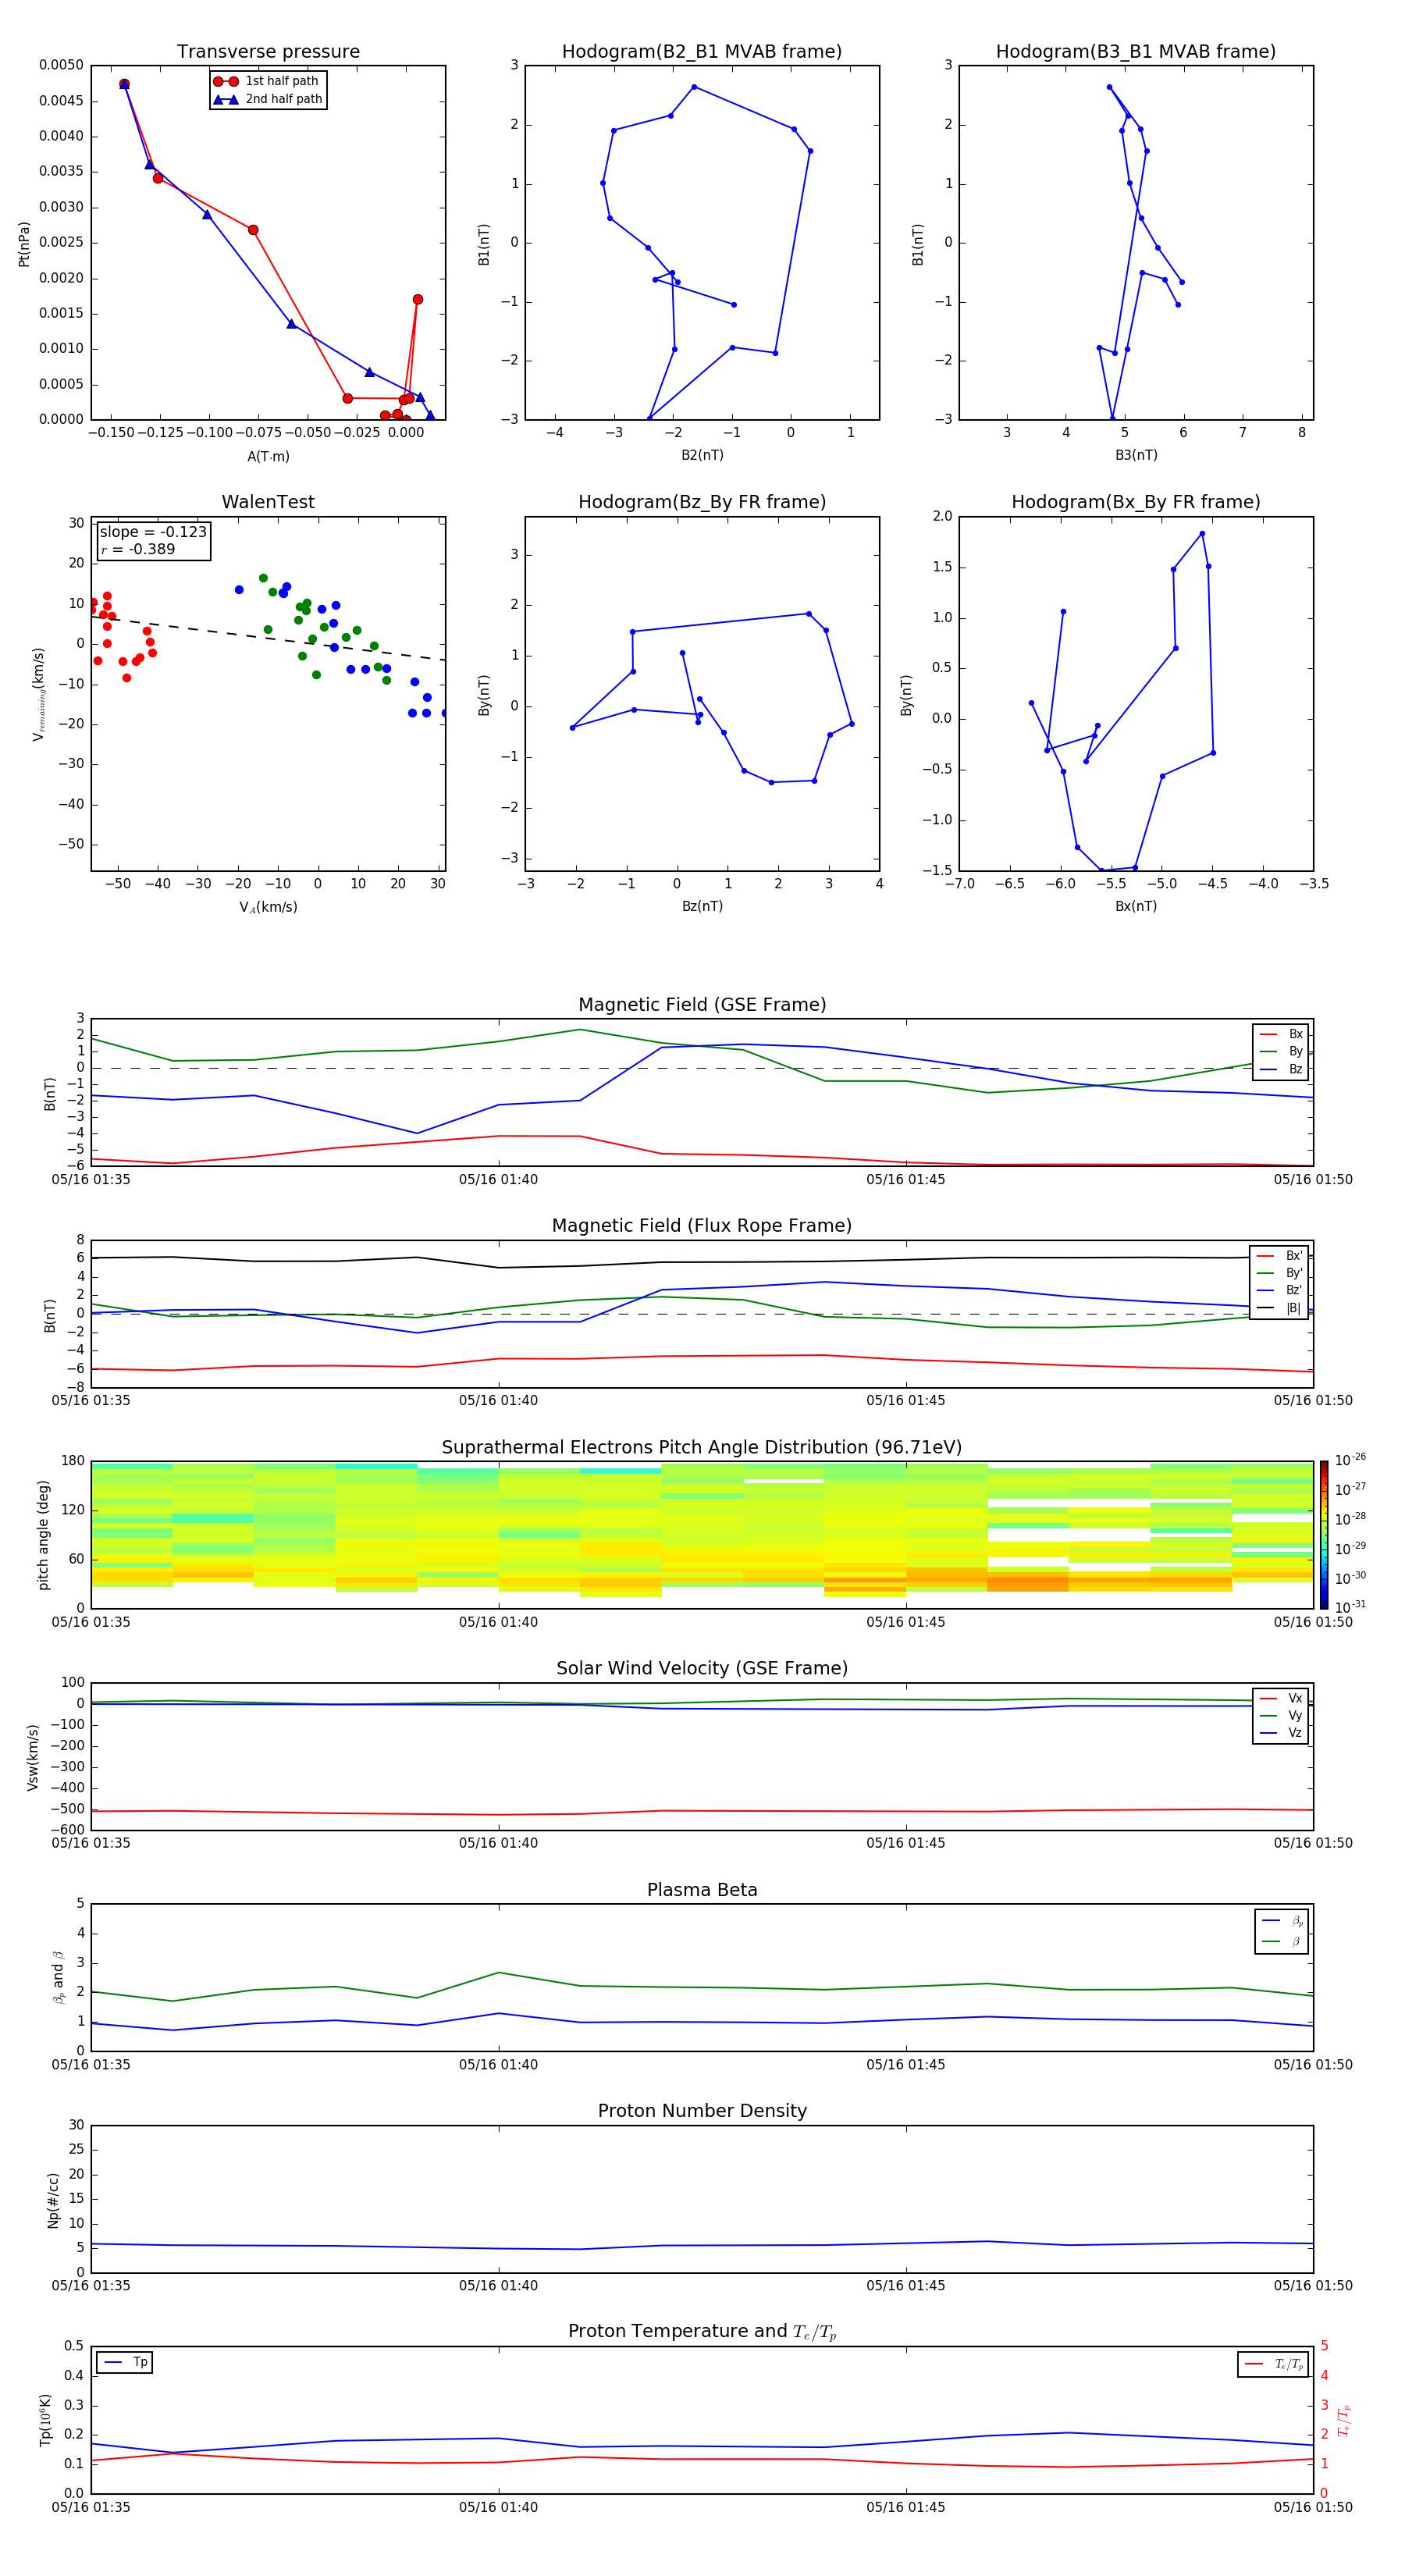1405x2576 pixels.
Task: Click the 'Tp' legend in temperature plot
Action: point(125,2362)
